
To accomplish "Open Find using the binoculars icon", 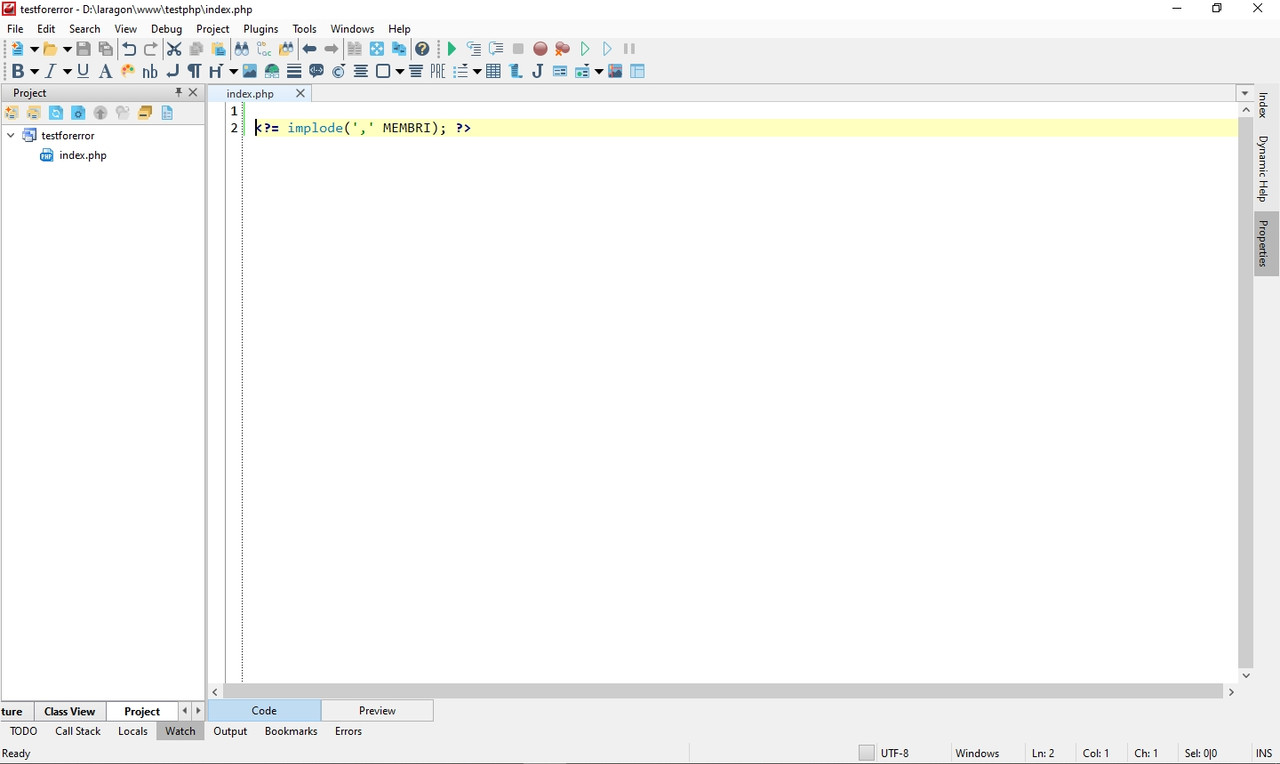I will (242, 49).
